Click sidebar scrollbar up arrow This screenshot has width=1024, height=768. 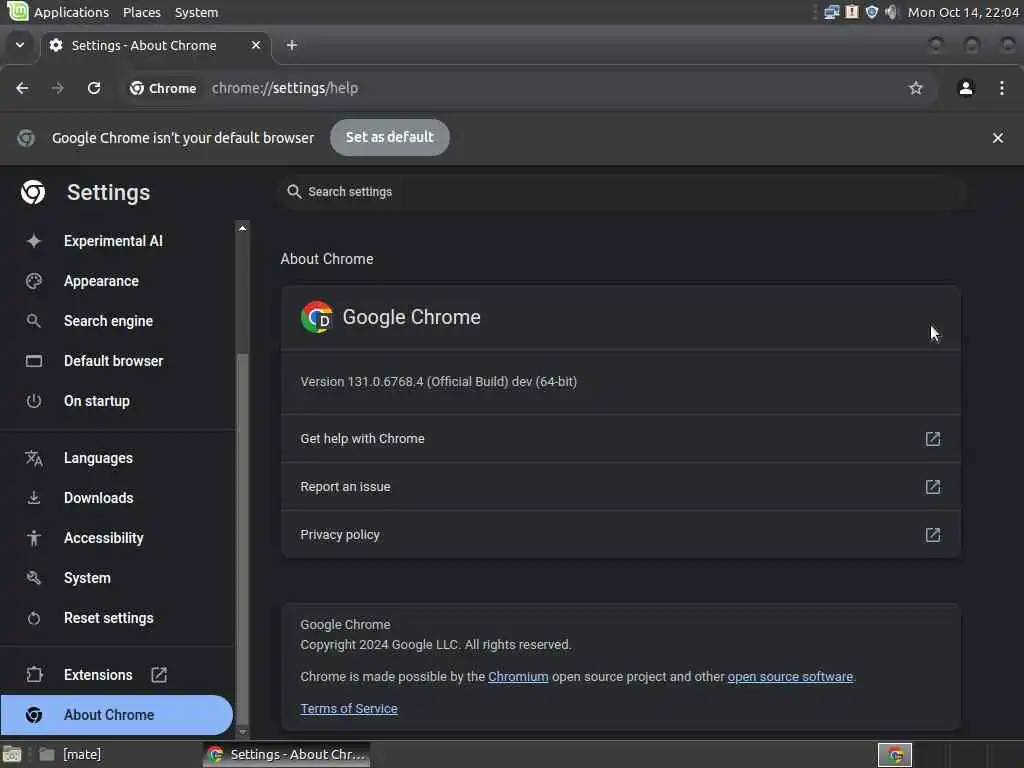pos(242,229)
